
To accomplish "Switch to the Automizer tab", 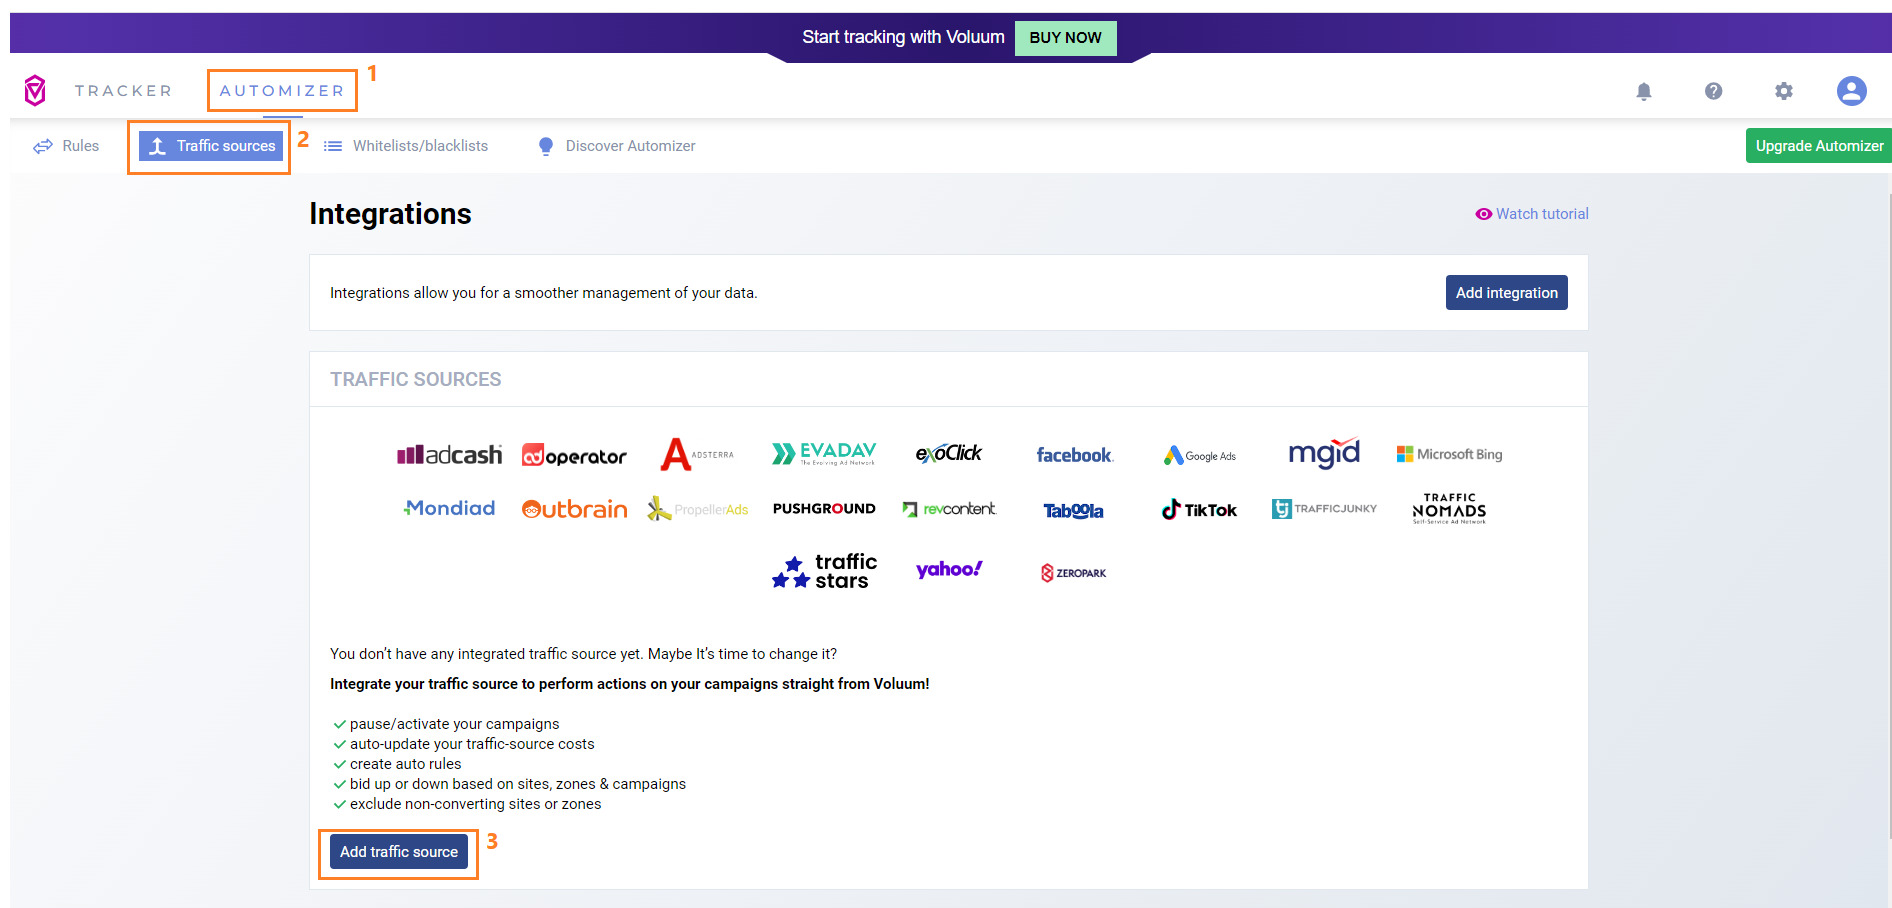I will point(282,91).
